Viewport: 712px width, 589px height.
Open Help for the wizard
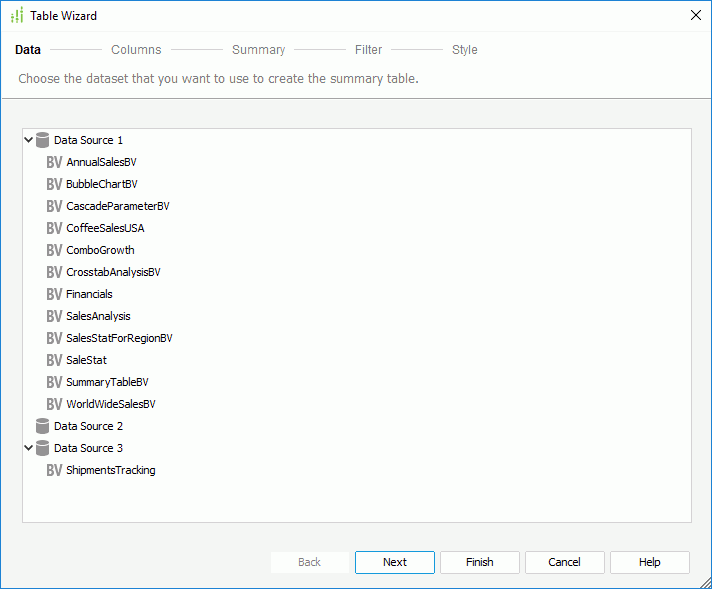650,562
